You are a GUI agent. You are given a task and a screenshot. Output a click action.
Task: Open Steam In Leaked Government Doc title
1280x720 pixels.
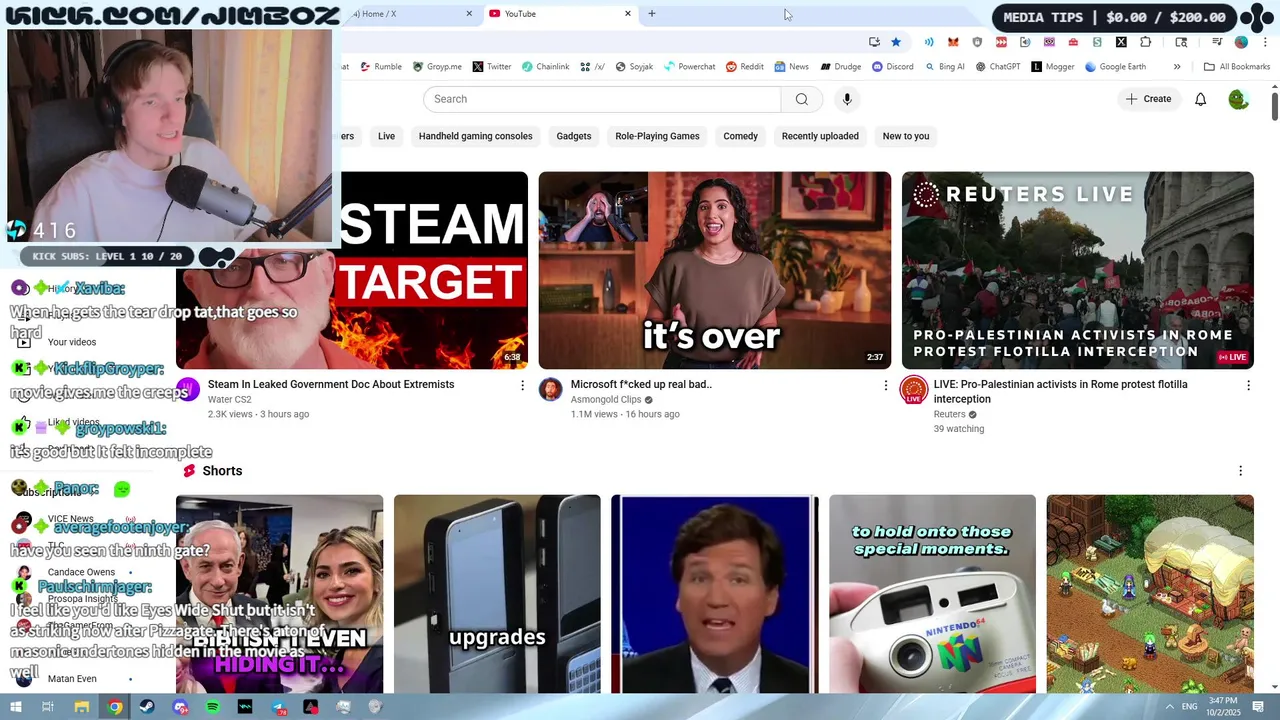click(331, 384)
